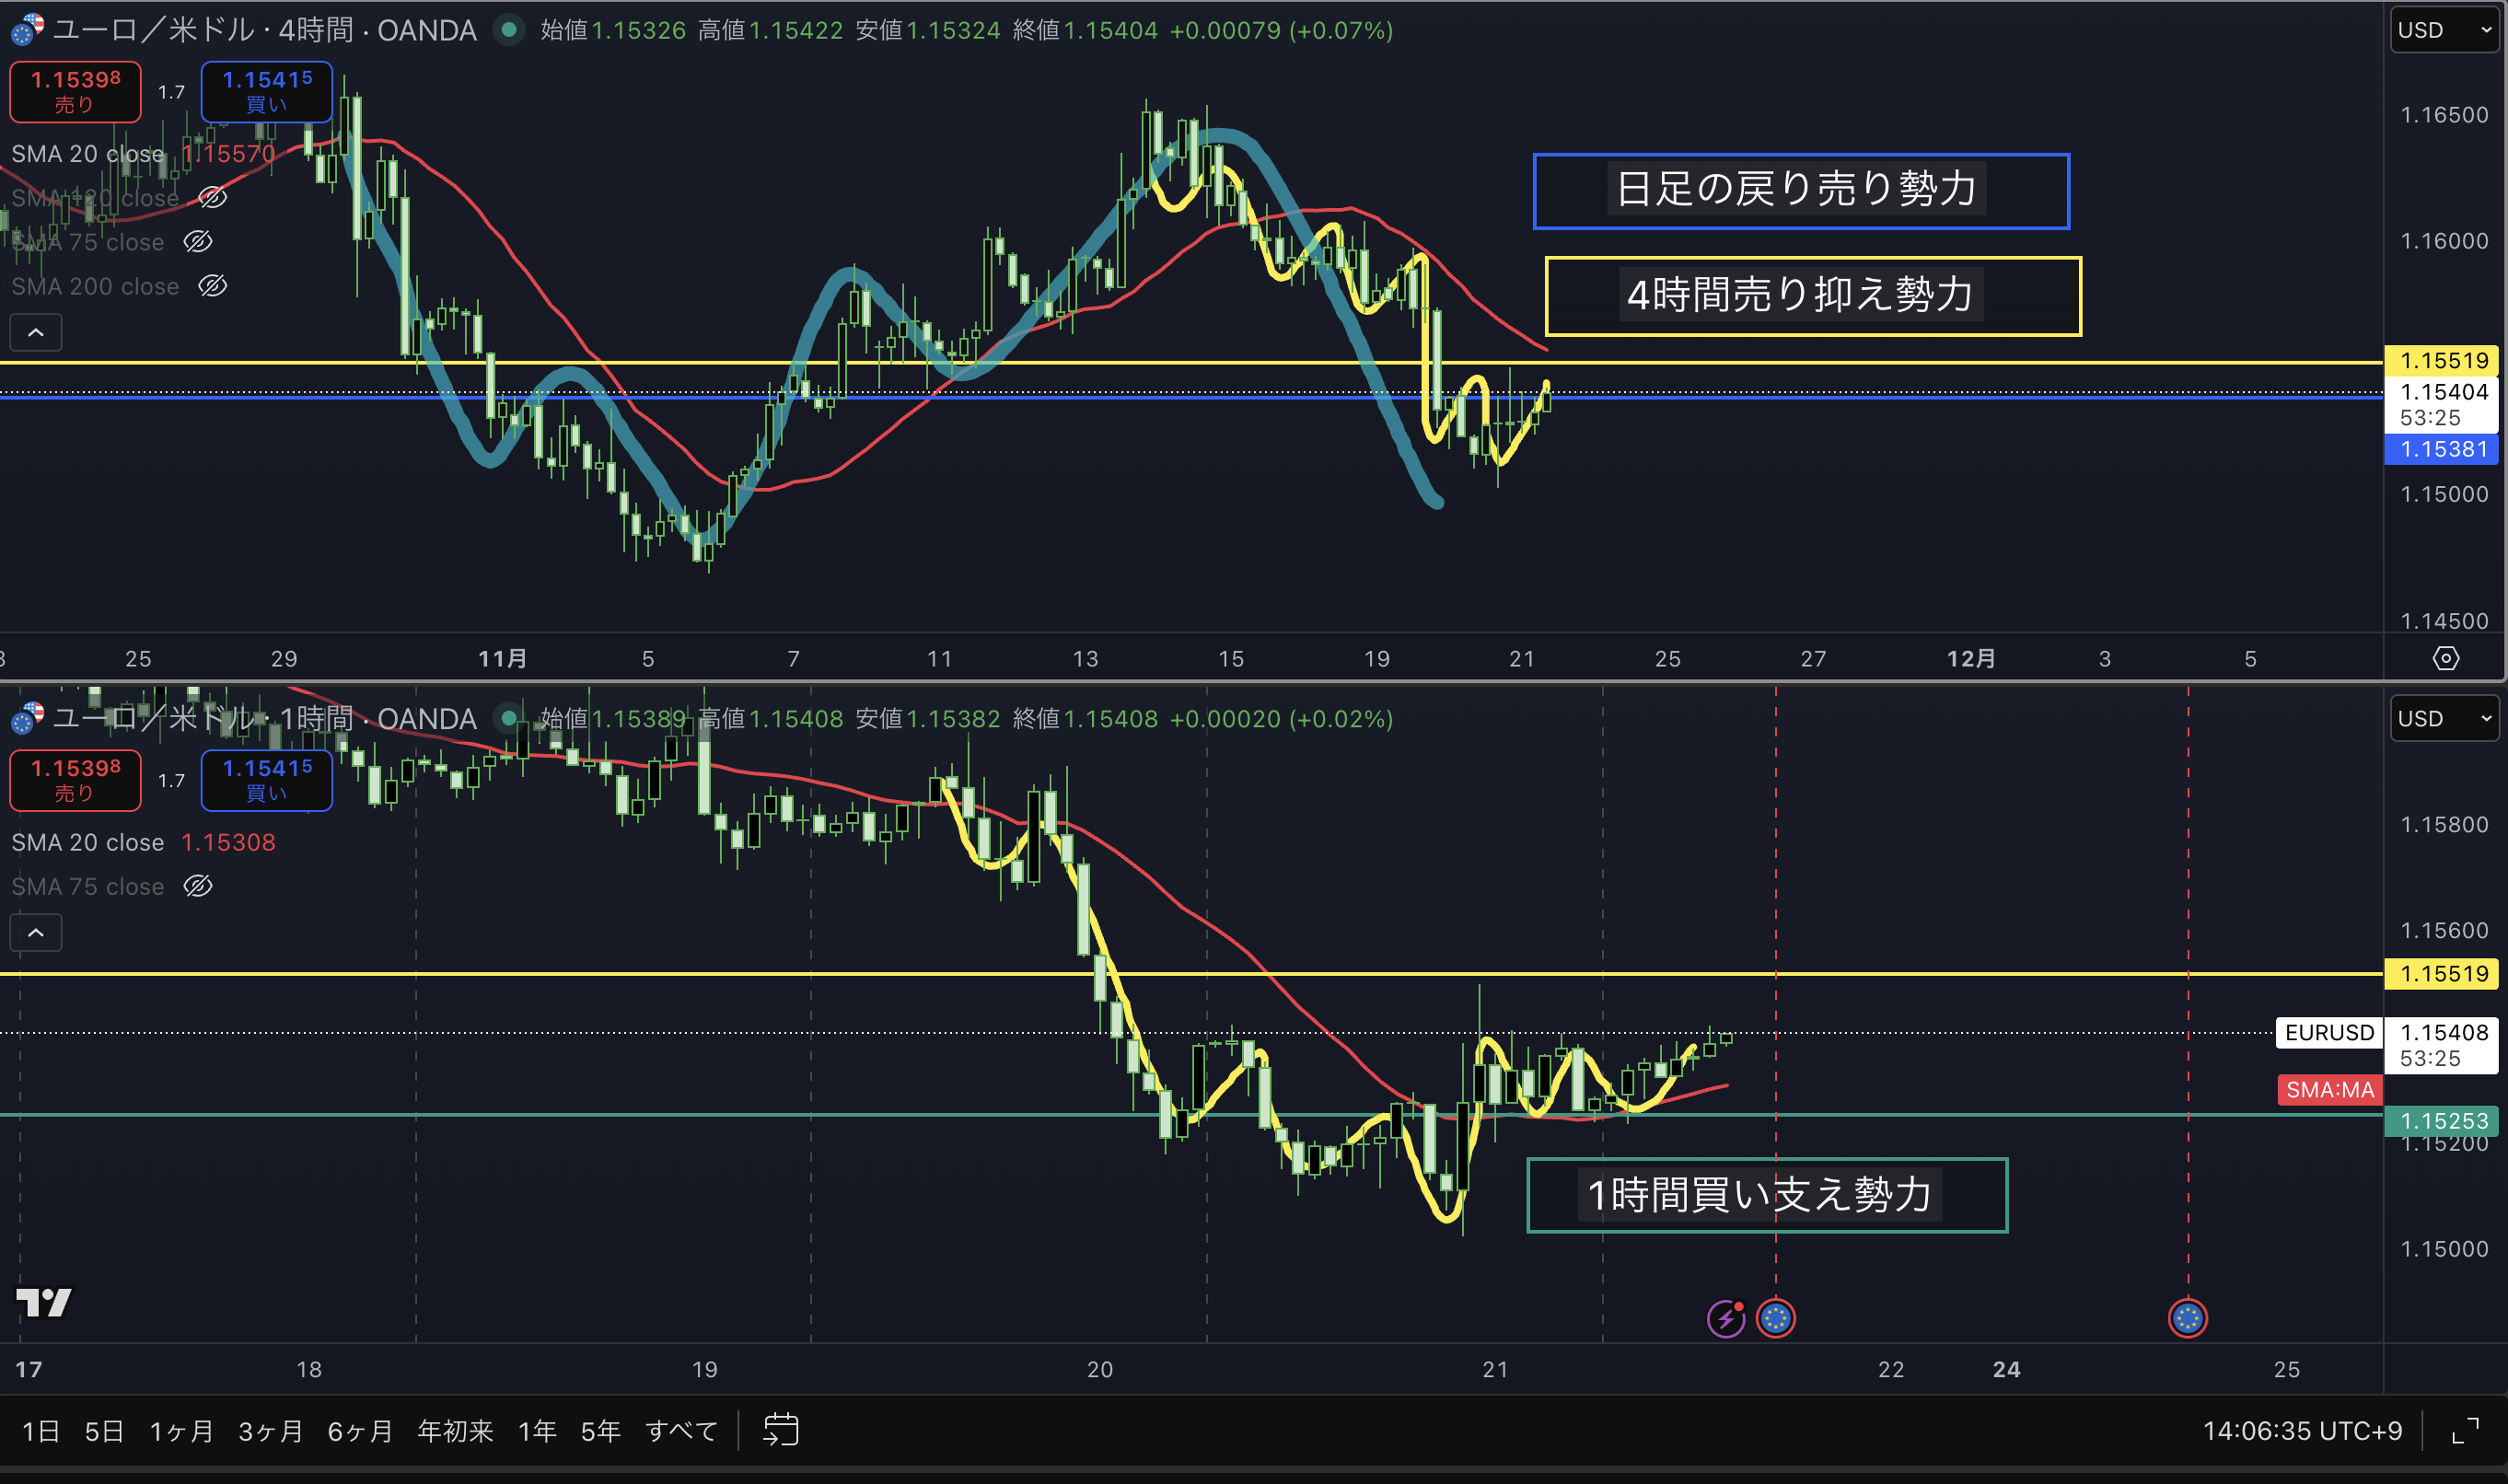
Task: Collapse indicator legend on 4-hour chart
Action: 36,332
